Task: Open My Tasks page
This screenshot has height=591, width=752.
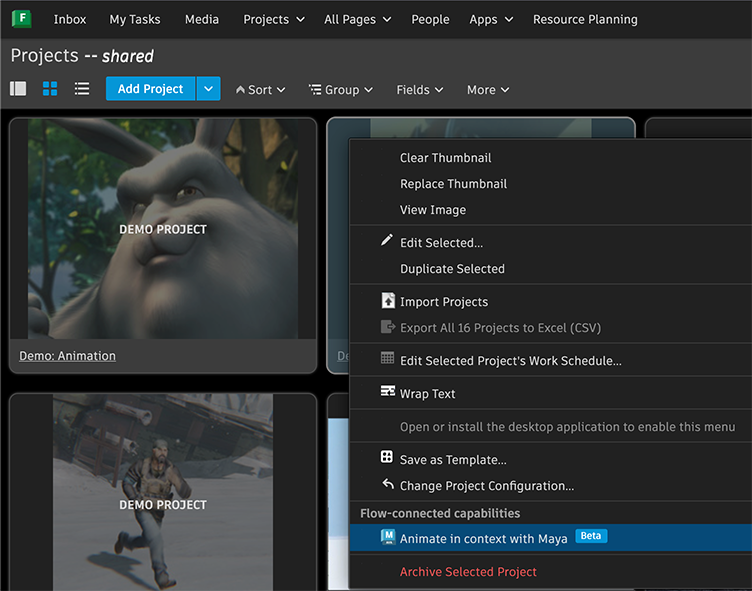Action: click(x=135, y=19)
